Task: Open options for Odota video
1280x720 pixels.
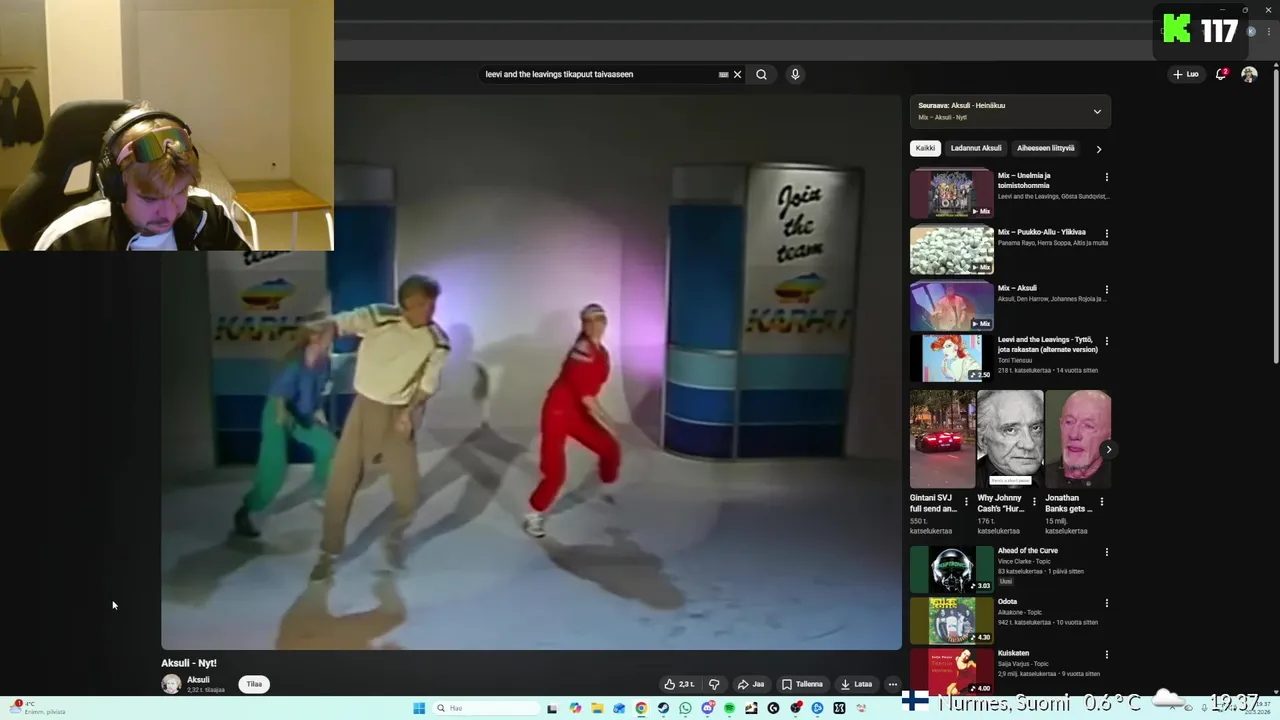Action: (1106, 603)
